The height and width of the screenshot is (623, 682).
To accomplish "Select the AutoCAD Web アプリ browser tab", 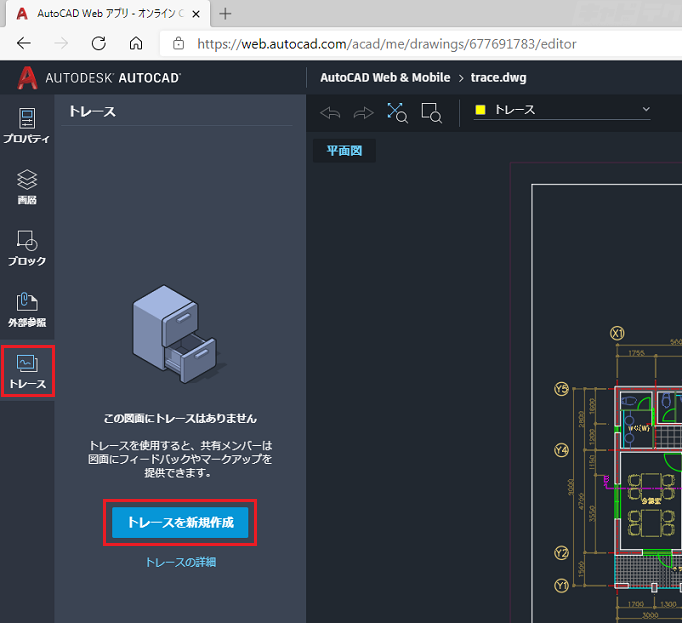I will coord(108,14).
